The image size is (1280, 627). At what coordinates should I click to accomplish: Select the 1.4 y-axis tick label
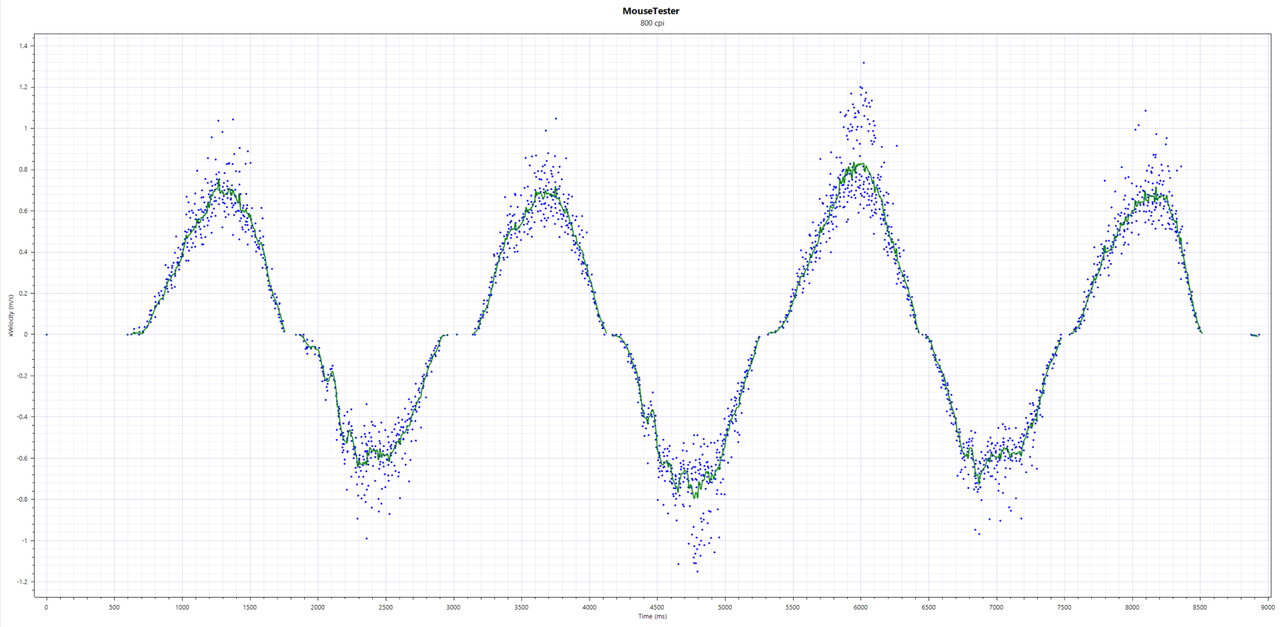(x=25, y=46)
